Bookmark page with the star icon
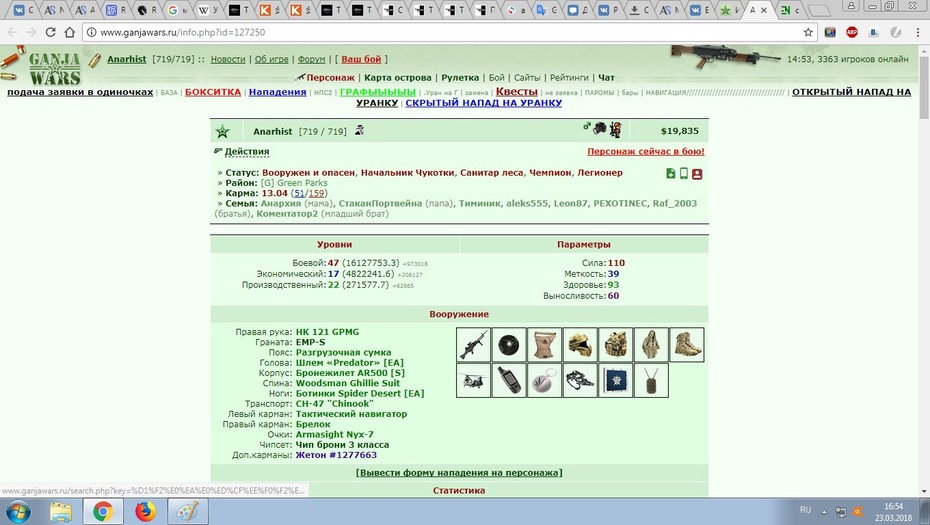 808,32
